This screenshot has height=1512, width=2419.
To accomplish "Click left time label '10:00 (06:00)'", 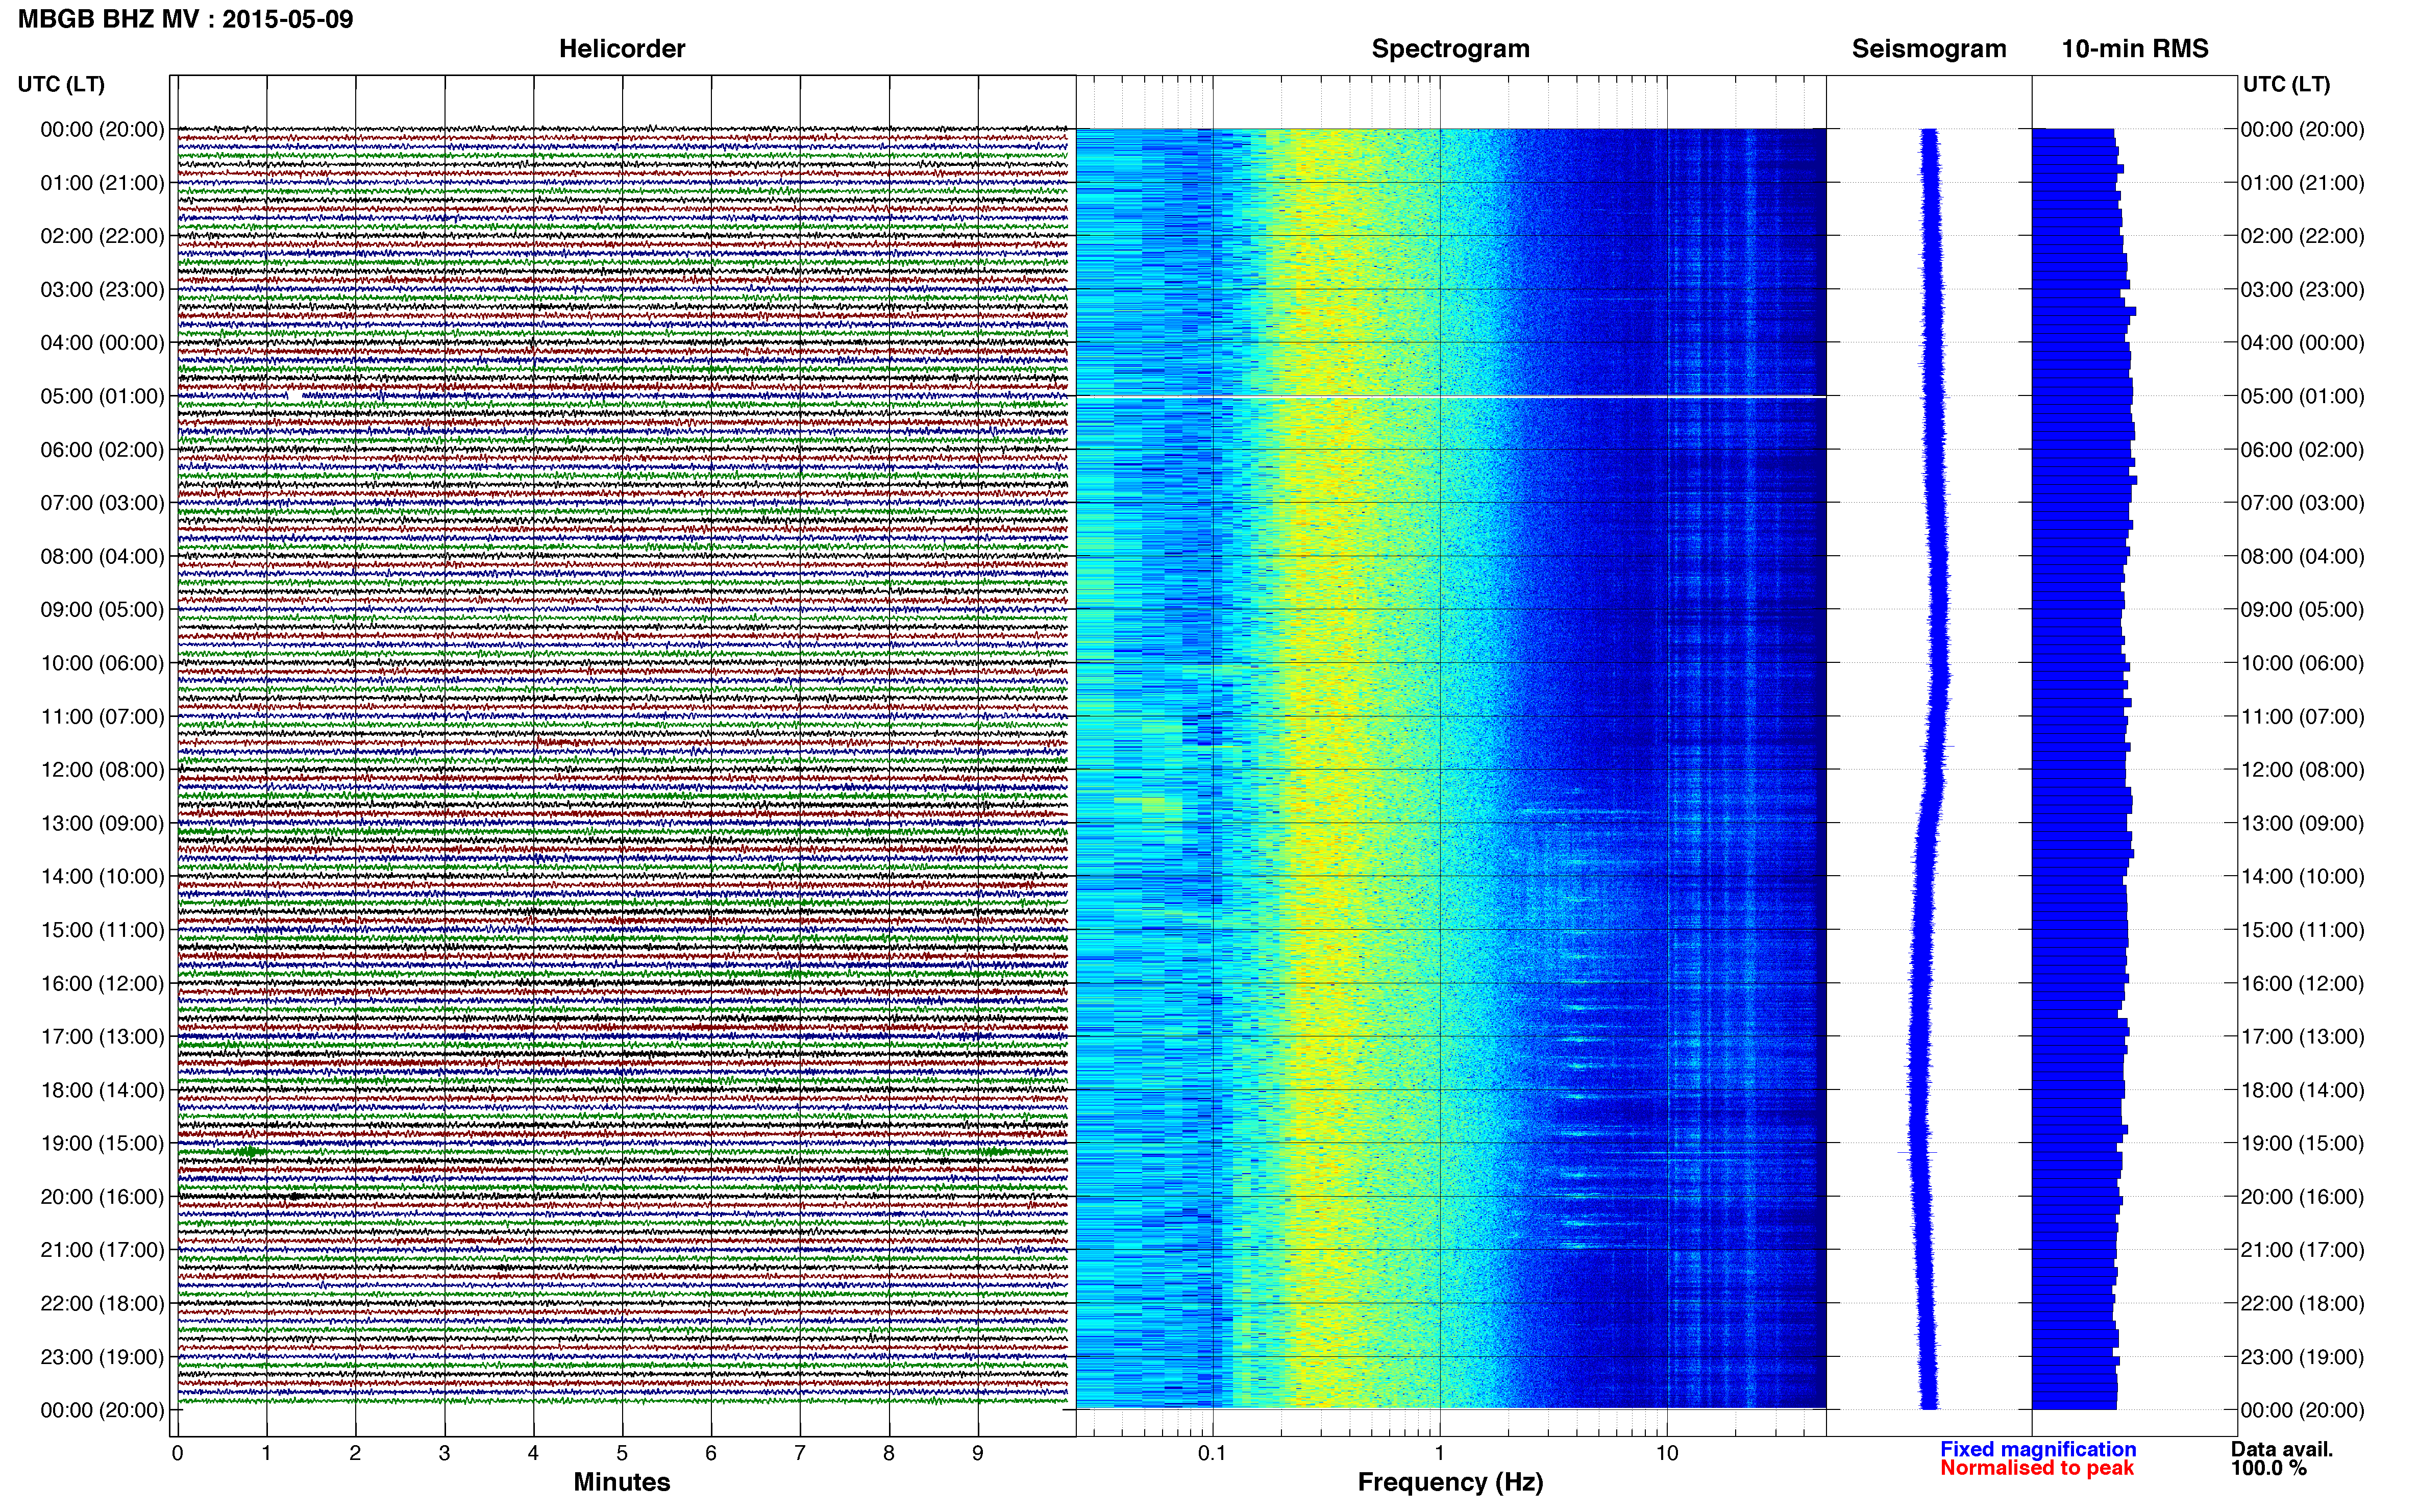I will tap(102, 663).
